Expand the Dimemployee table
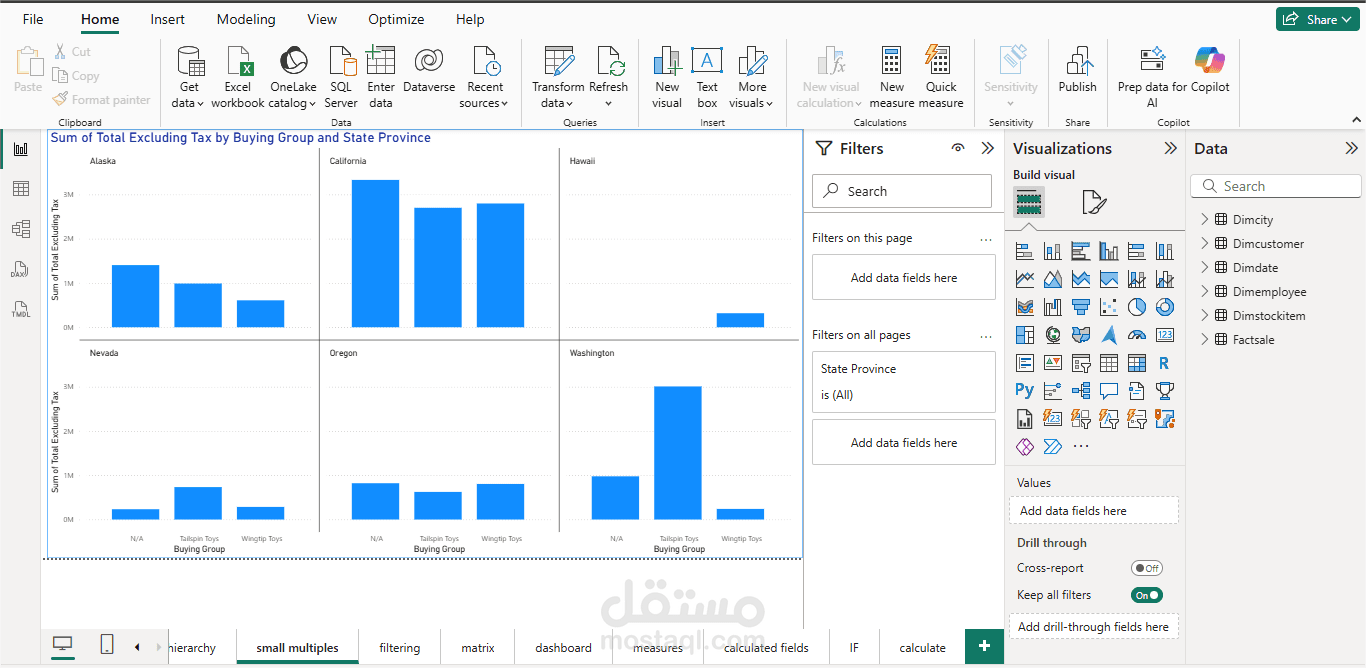The image size is (1366, 668). (1204, 291)
